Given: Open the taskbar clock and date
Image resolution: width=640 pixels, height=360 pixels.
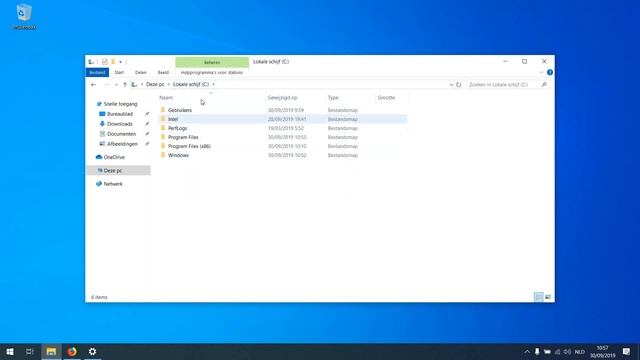Looking at the screenshot, I should click(602, 352).
